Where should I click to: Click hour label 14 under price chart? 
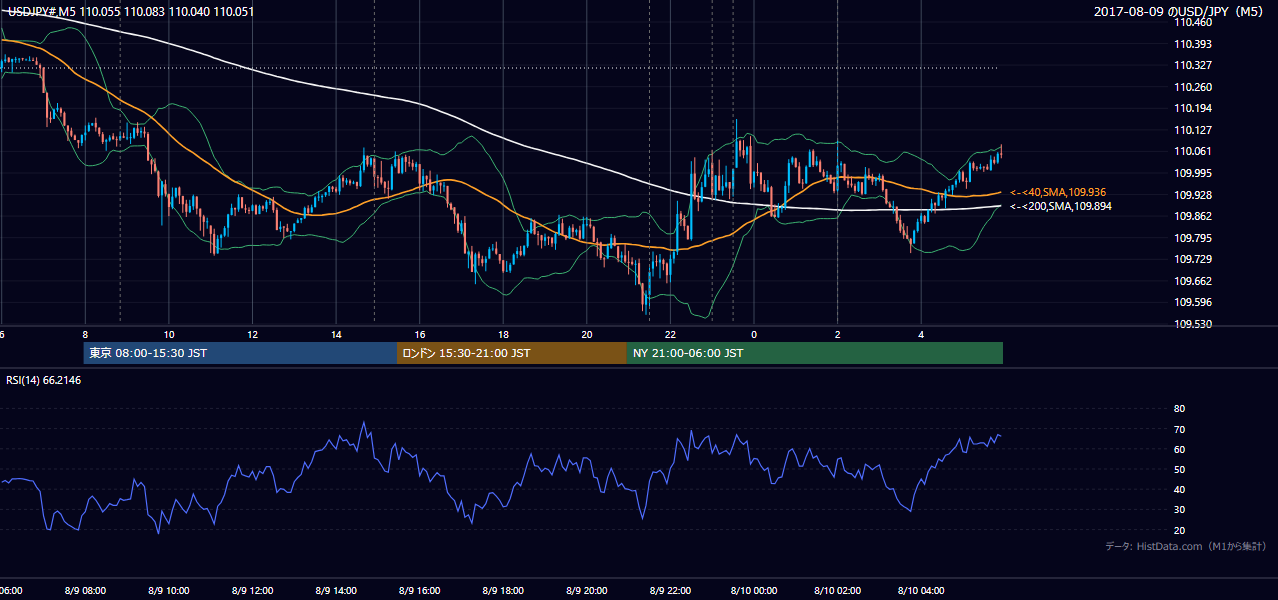pos(336,334)
